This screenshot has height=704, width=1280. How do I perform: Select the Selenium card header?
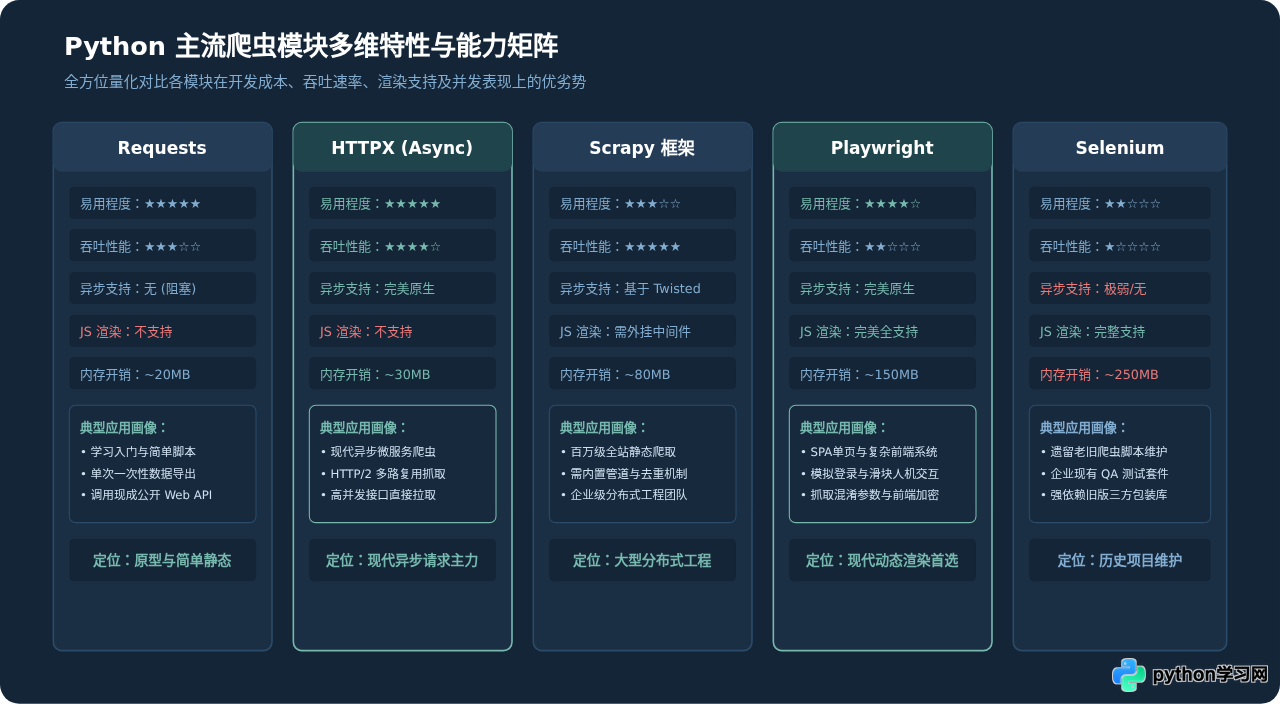(1120, 148)
